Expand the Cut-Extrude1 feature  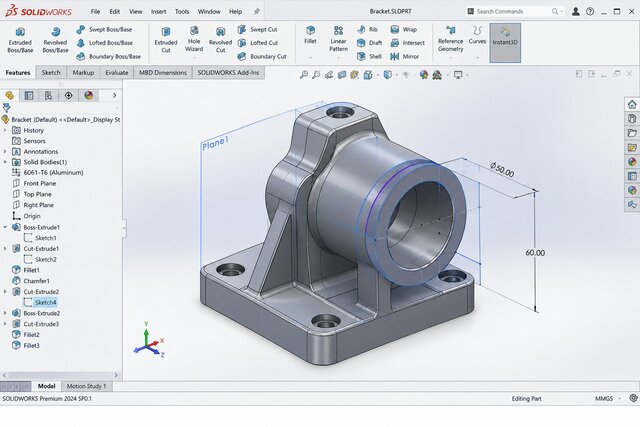(x=5, y=248)
